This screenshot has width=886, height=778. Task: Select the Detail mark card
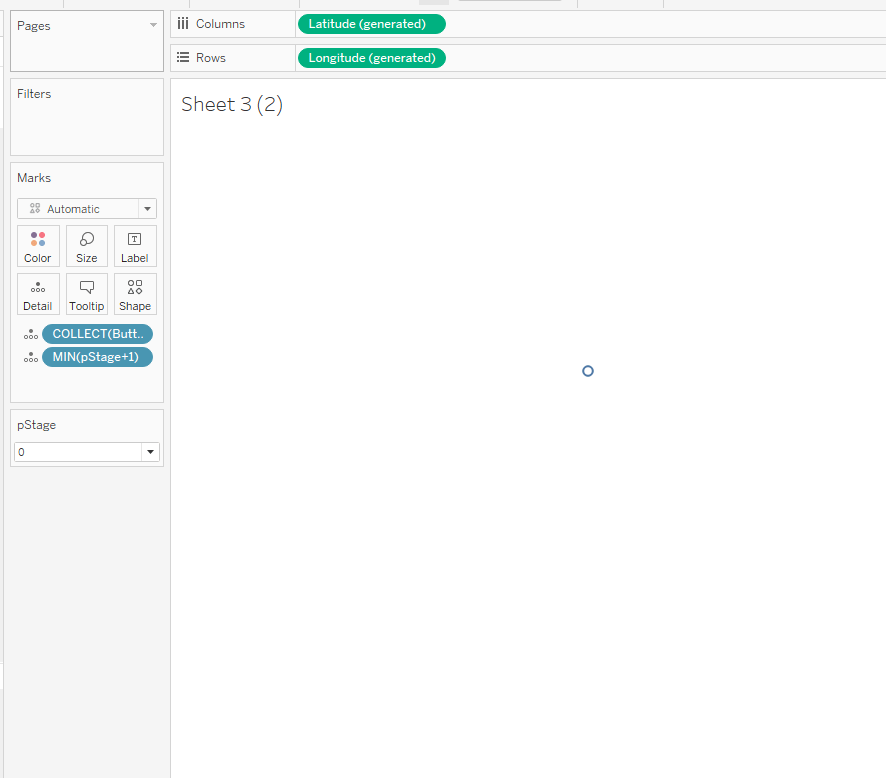pos(38,294)
